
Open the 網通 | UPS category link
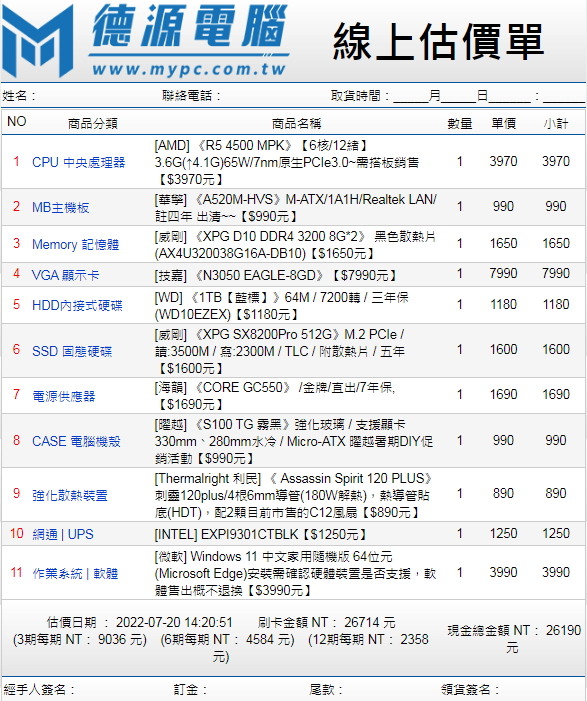pyautogui.click(x=63, y=534)
